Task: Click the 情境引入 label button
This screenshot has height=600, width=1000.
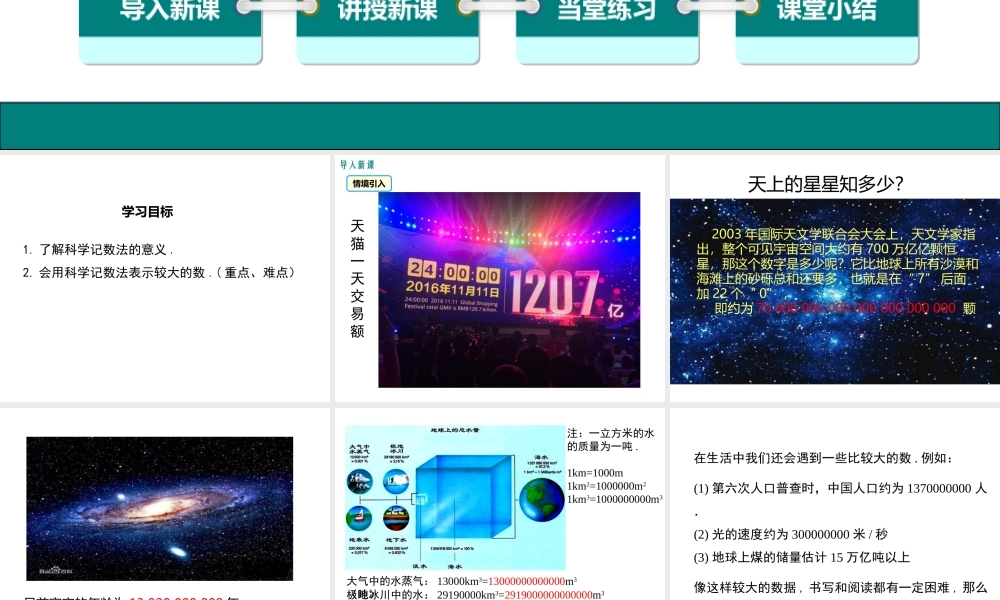Action: [369, 184]
